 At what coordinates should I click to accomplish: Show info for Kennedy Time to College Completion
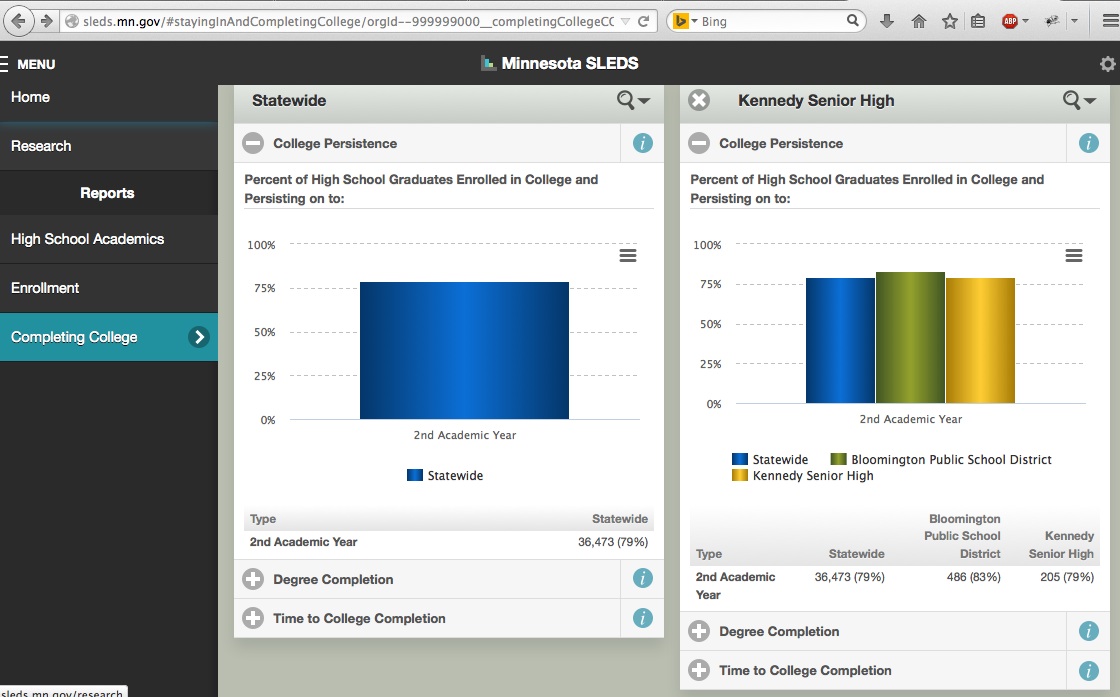pos(1089,671)
